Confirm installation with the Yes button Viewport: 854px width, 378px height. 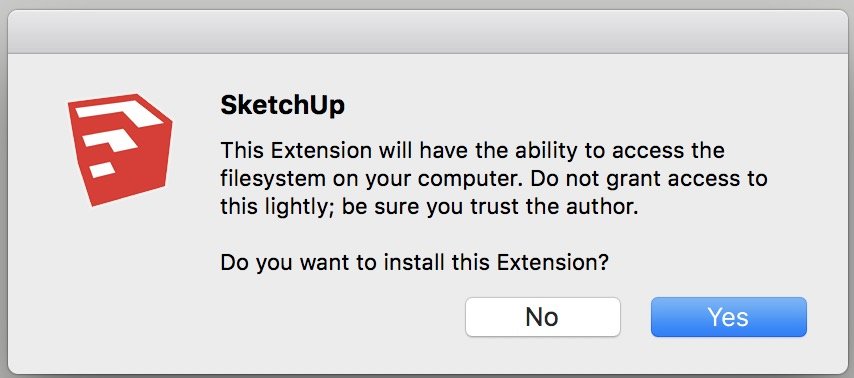click(x=728, y=317)
